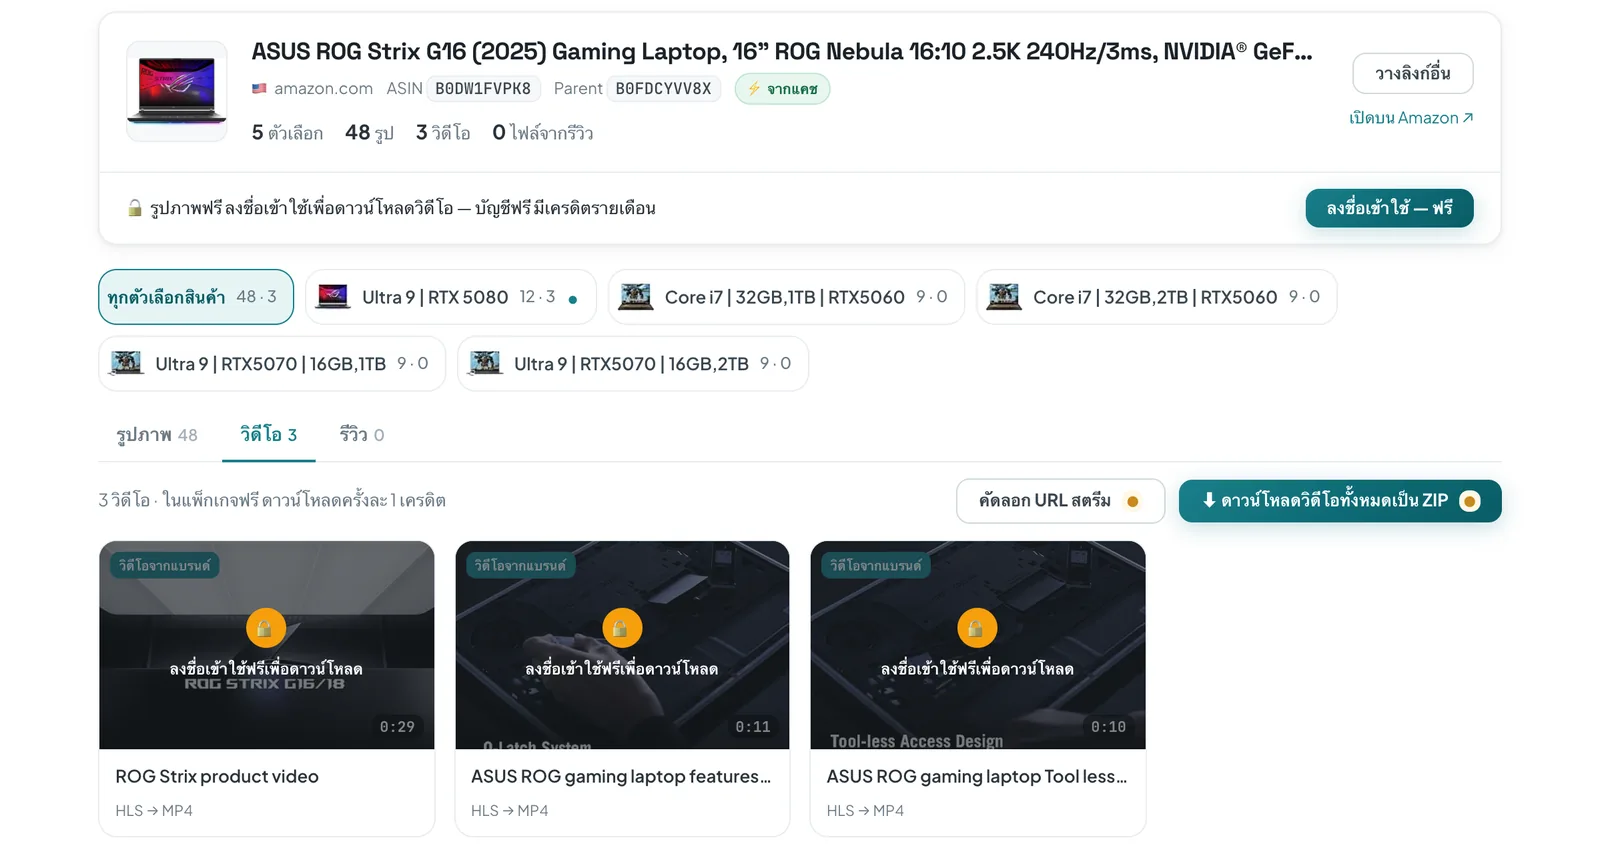This screenshot has width=1600, height=850.
Task: Select the Ultra 9 | RTX 5080 variant
Action: coord(451,297)
